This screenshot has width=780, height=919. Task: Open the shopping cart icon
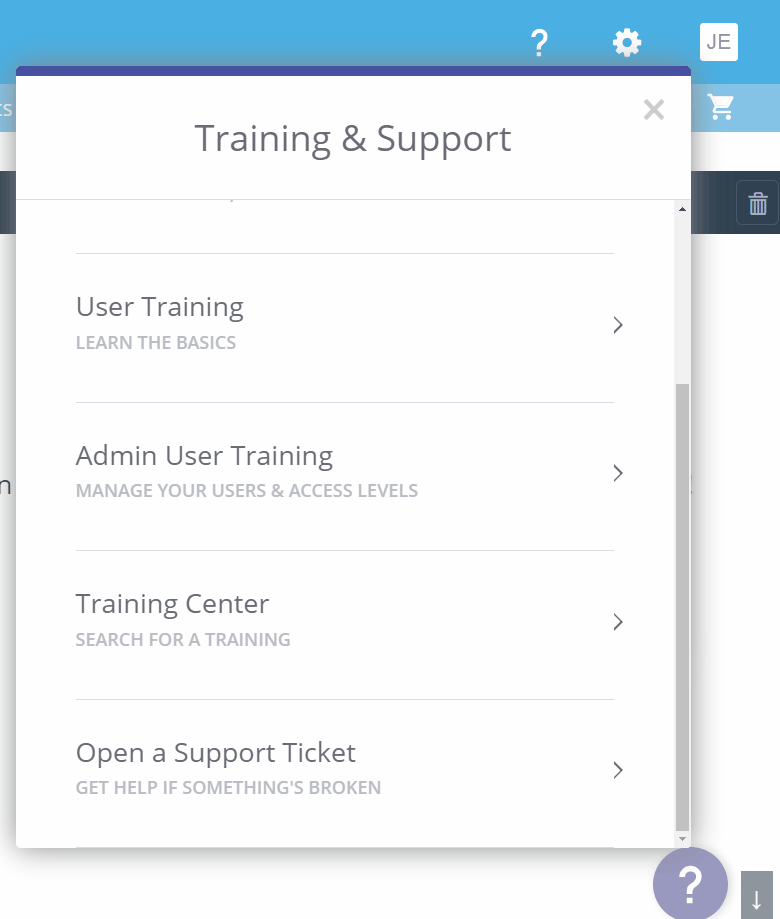point(720,107)
